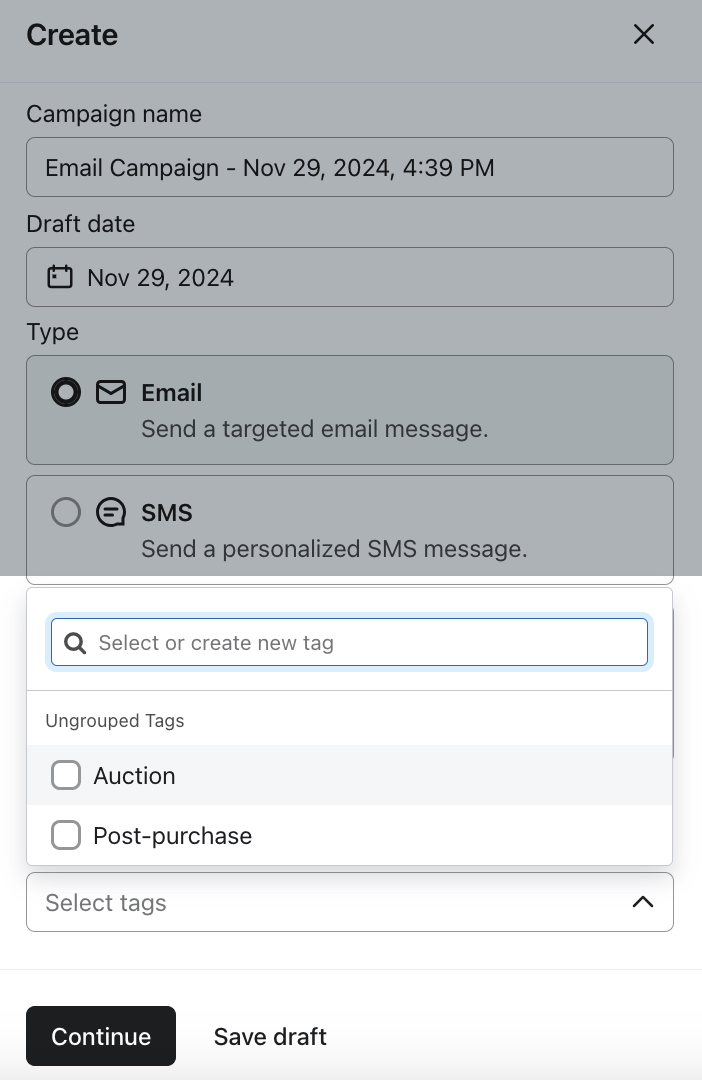This screenshot has width=702, height=1080.
Task: Check the Auction tag checkbox
Action: tap(65, 775)
